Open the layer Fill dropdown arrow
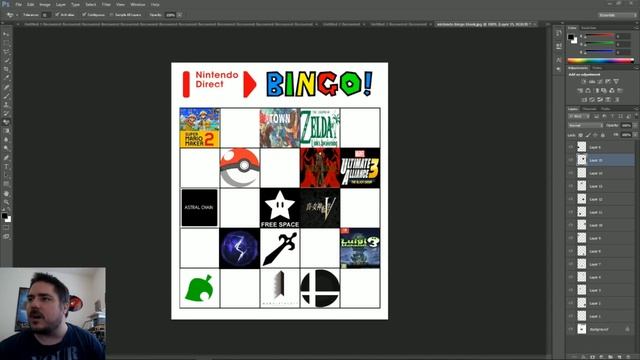The height and width of the screenshot is (360, 640). (x=636, y=135)
